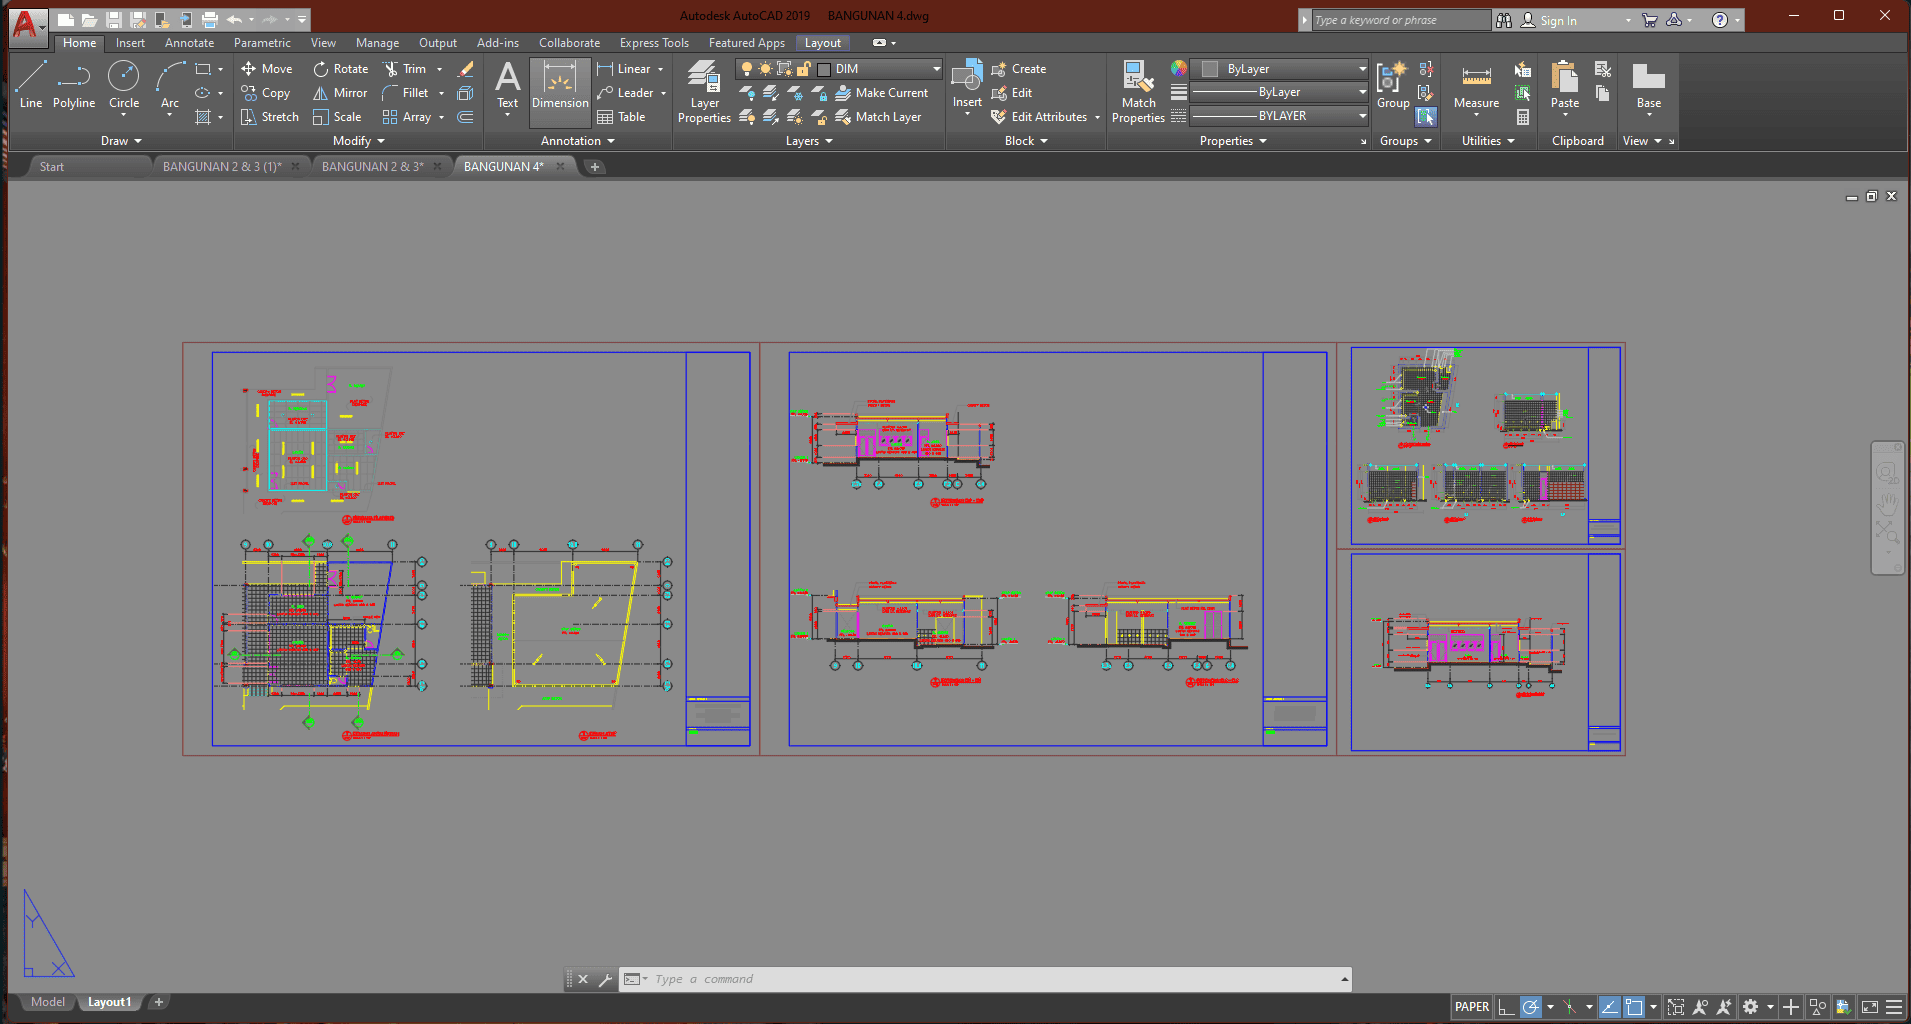
Task: Expand the Modify panel
Action: click(359, 141)
